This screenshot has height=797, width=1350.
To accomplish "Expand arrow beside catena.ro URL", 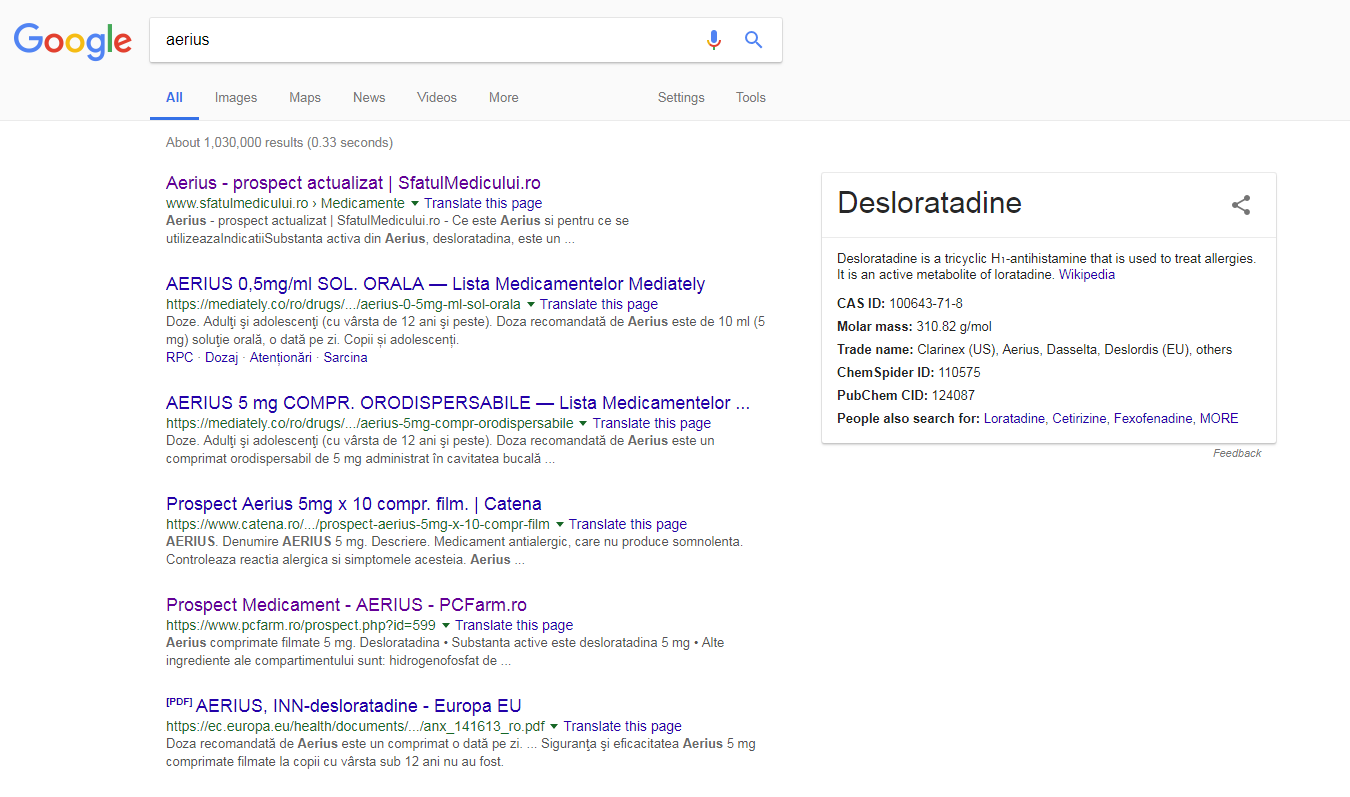I will pyautogui.click(x=560, y=524).
